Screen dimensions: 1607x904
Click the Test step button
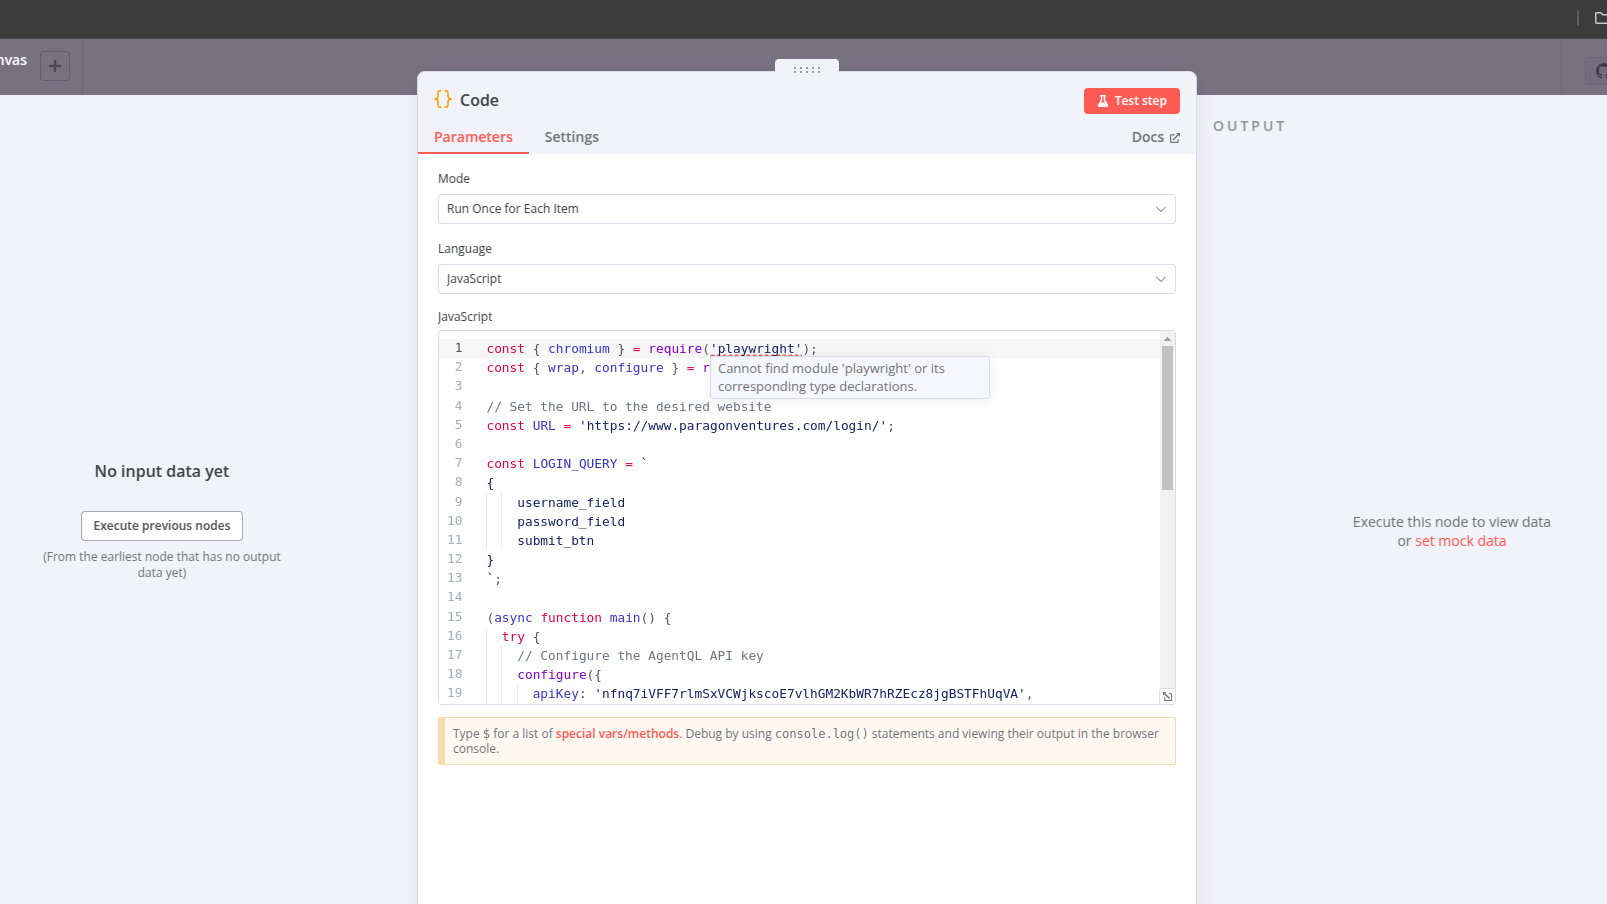1131,101
